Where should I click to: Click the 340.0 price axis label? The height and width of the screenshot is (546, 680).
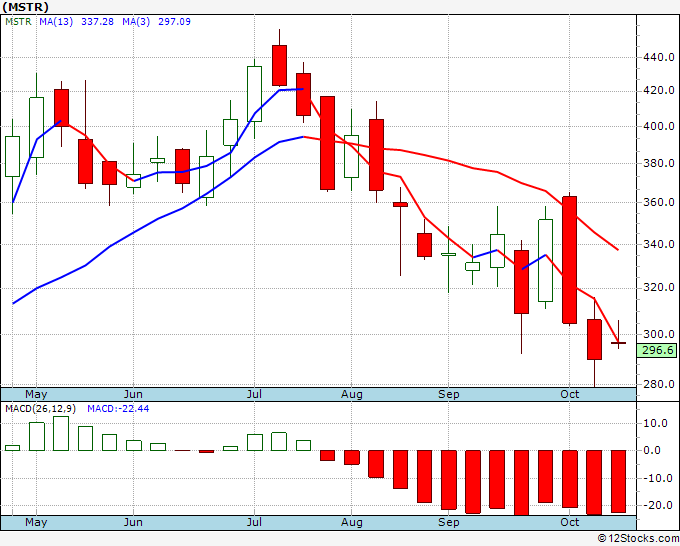click(659, 244)
